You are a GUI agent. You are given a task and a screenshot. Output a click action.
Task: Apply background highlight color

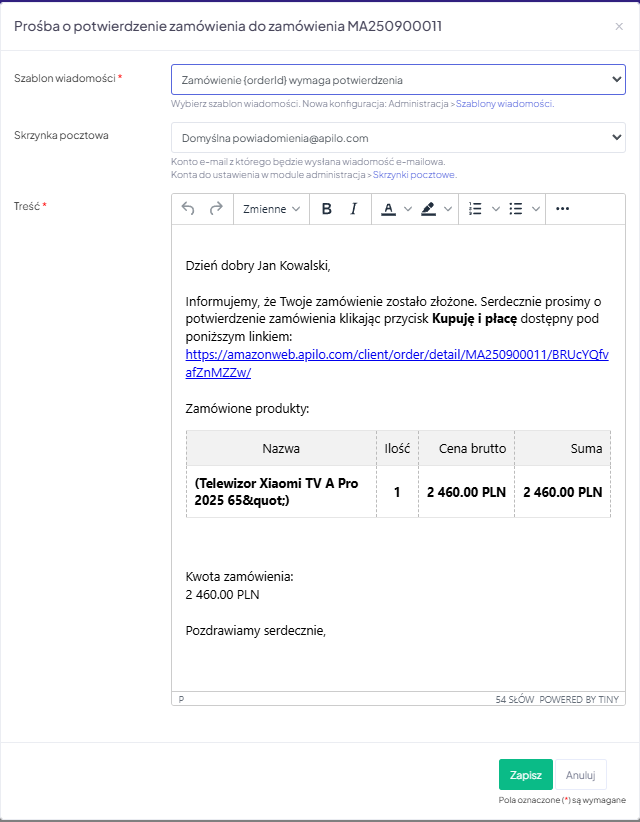(428, 209)
